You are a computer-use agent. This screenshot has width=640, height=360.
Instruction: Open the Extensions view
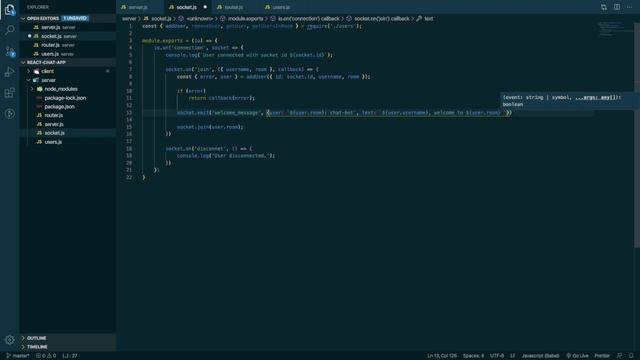tap(10, 93)
